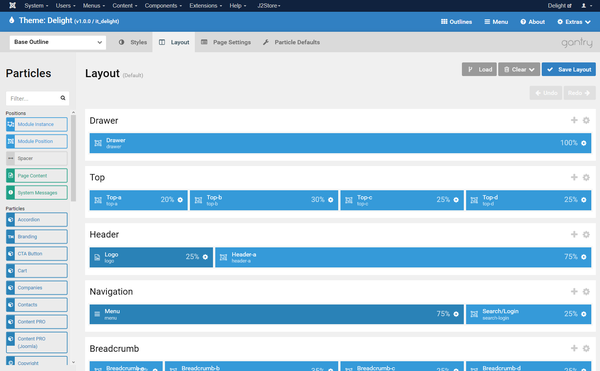Viewport: 600px width, 371px height.
Task: Click the Joomla logo icon
Action: click(x=12, y=5)
